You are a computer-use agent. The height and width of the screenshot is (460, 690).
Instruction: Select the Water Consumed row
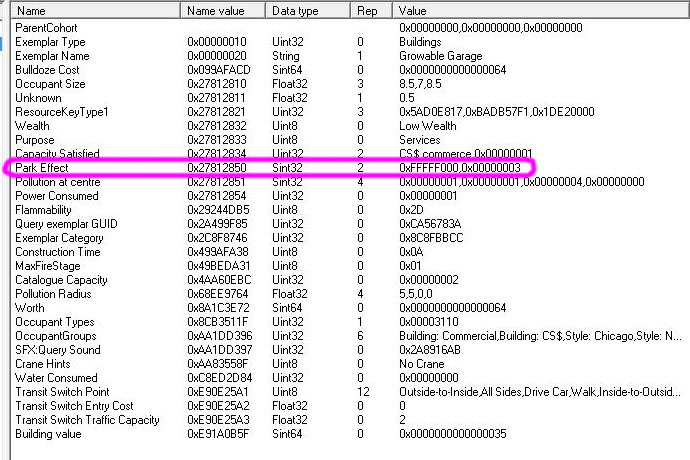click(x=350, y=378)
